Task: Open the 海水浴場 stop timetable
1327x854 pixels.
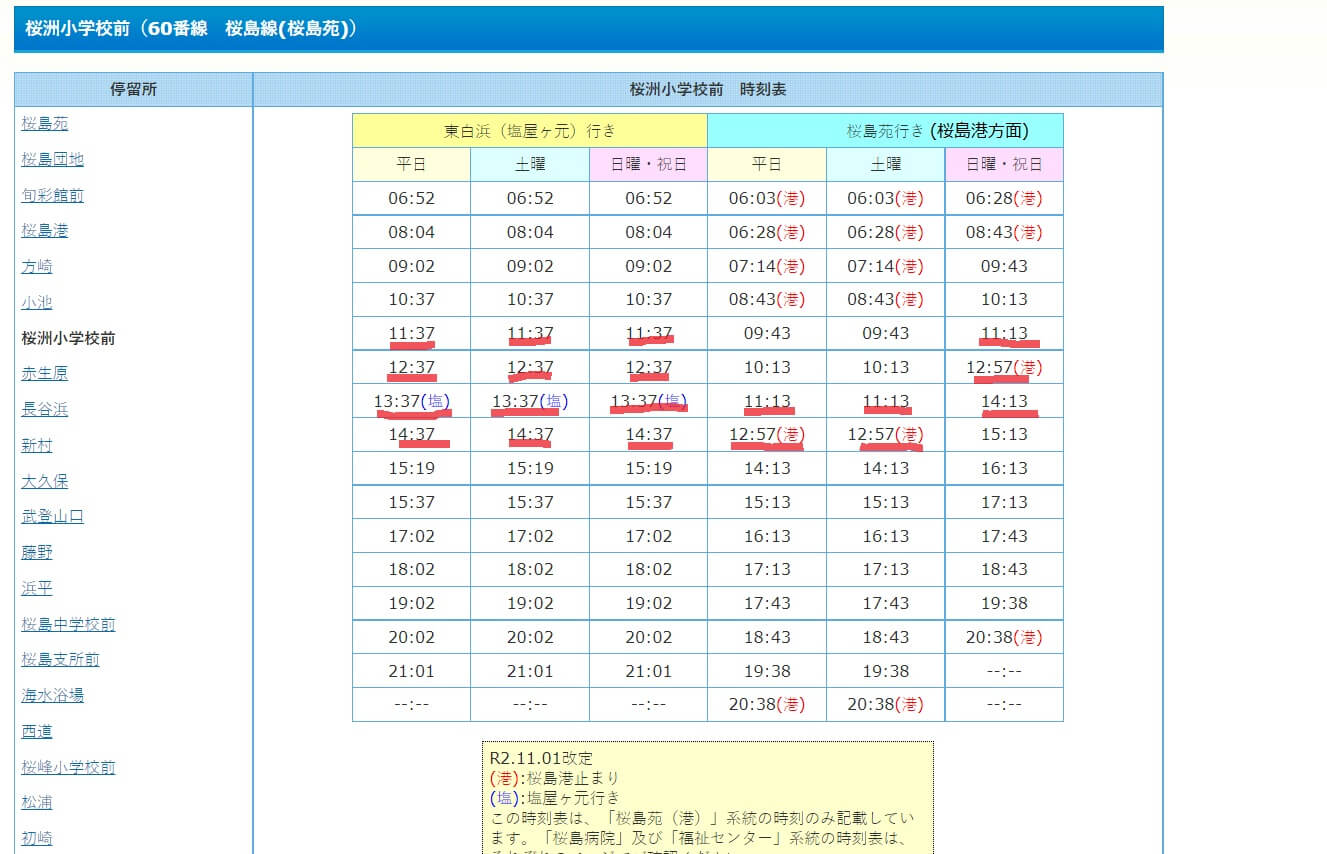Action: pos(53,696)
